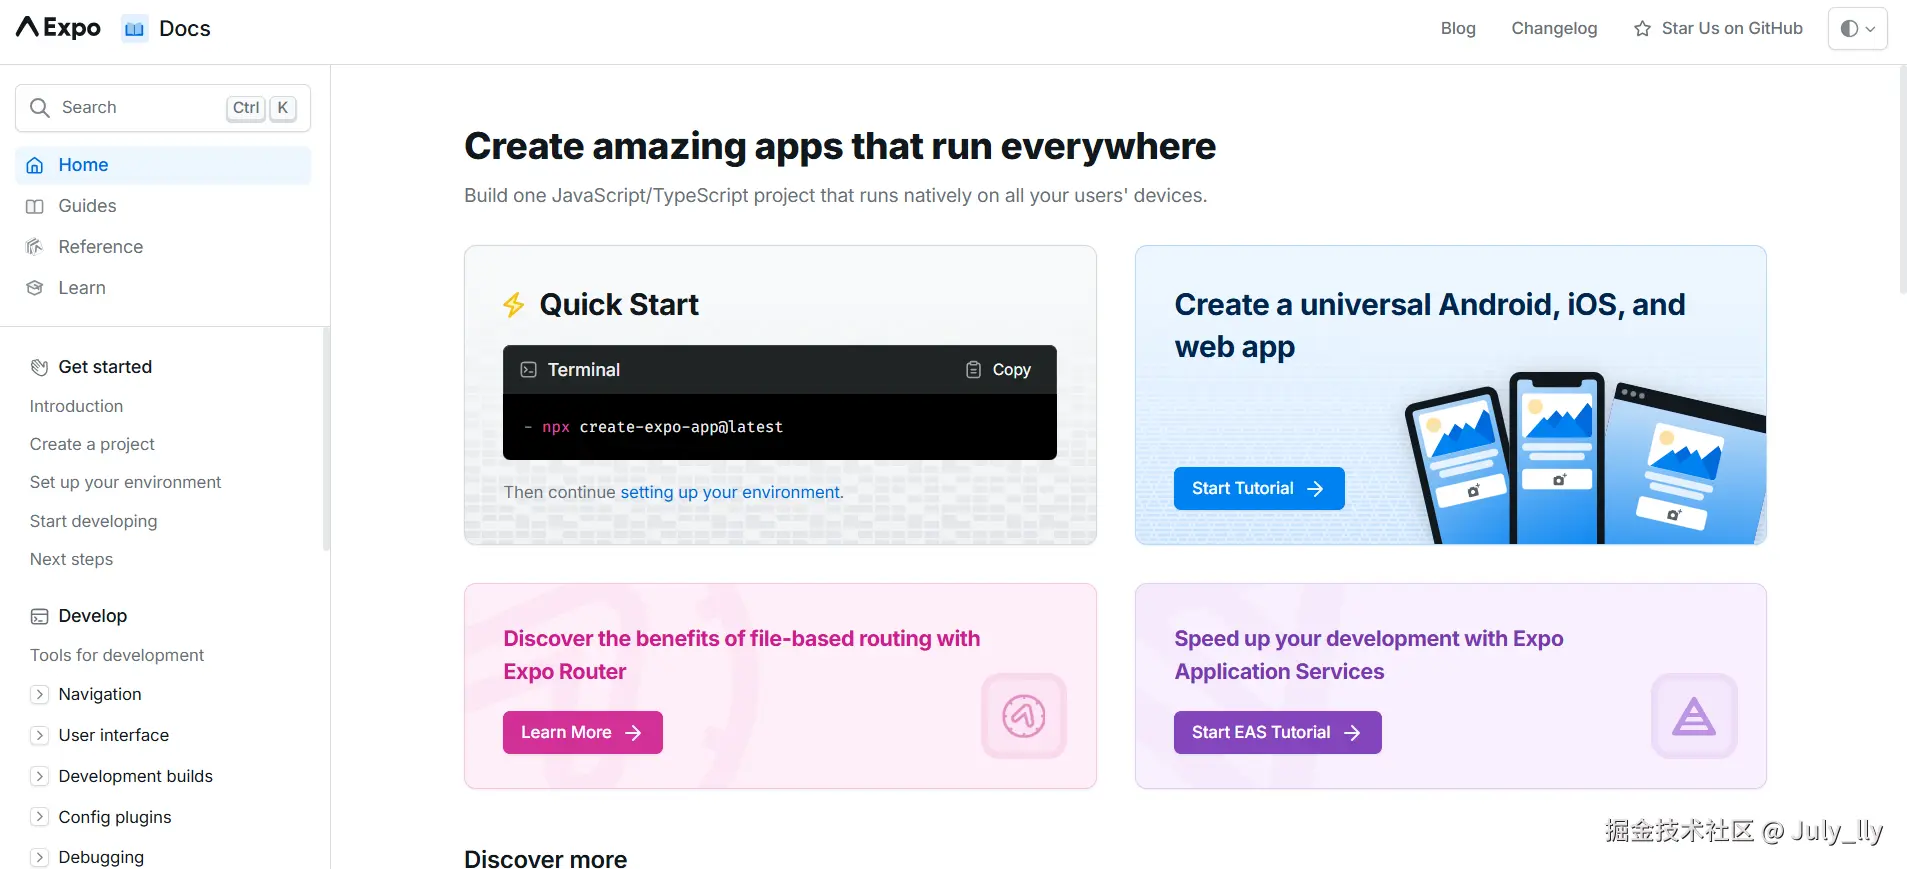
Task: Click the page vertical scrollbar
Action: point(1902,180)
